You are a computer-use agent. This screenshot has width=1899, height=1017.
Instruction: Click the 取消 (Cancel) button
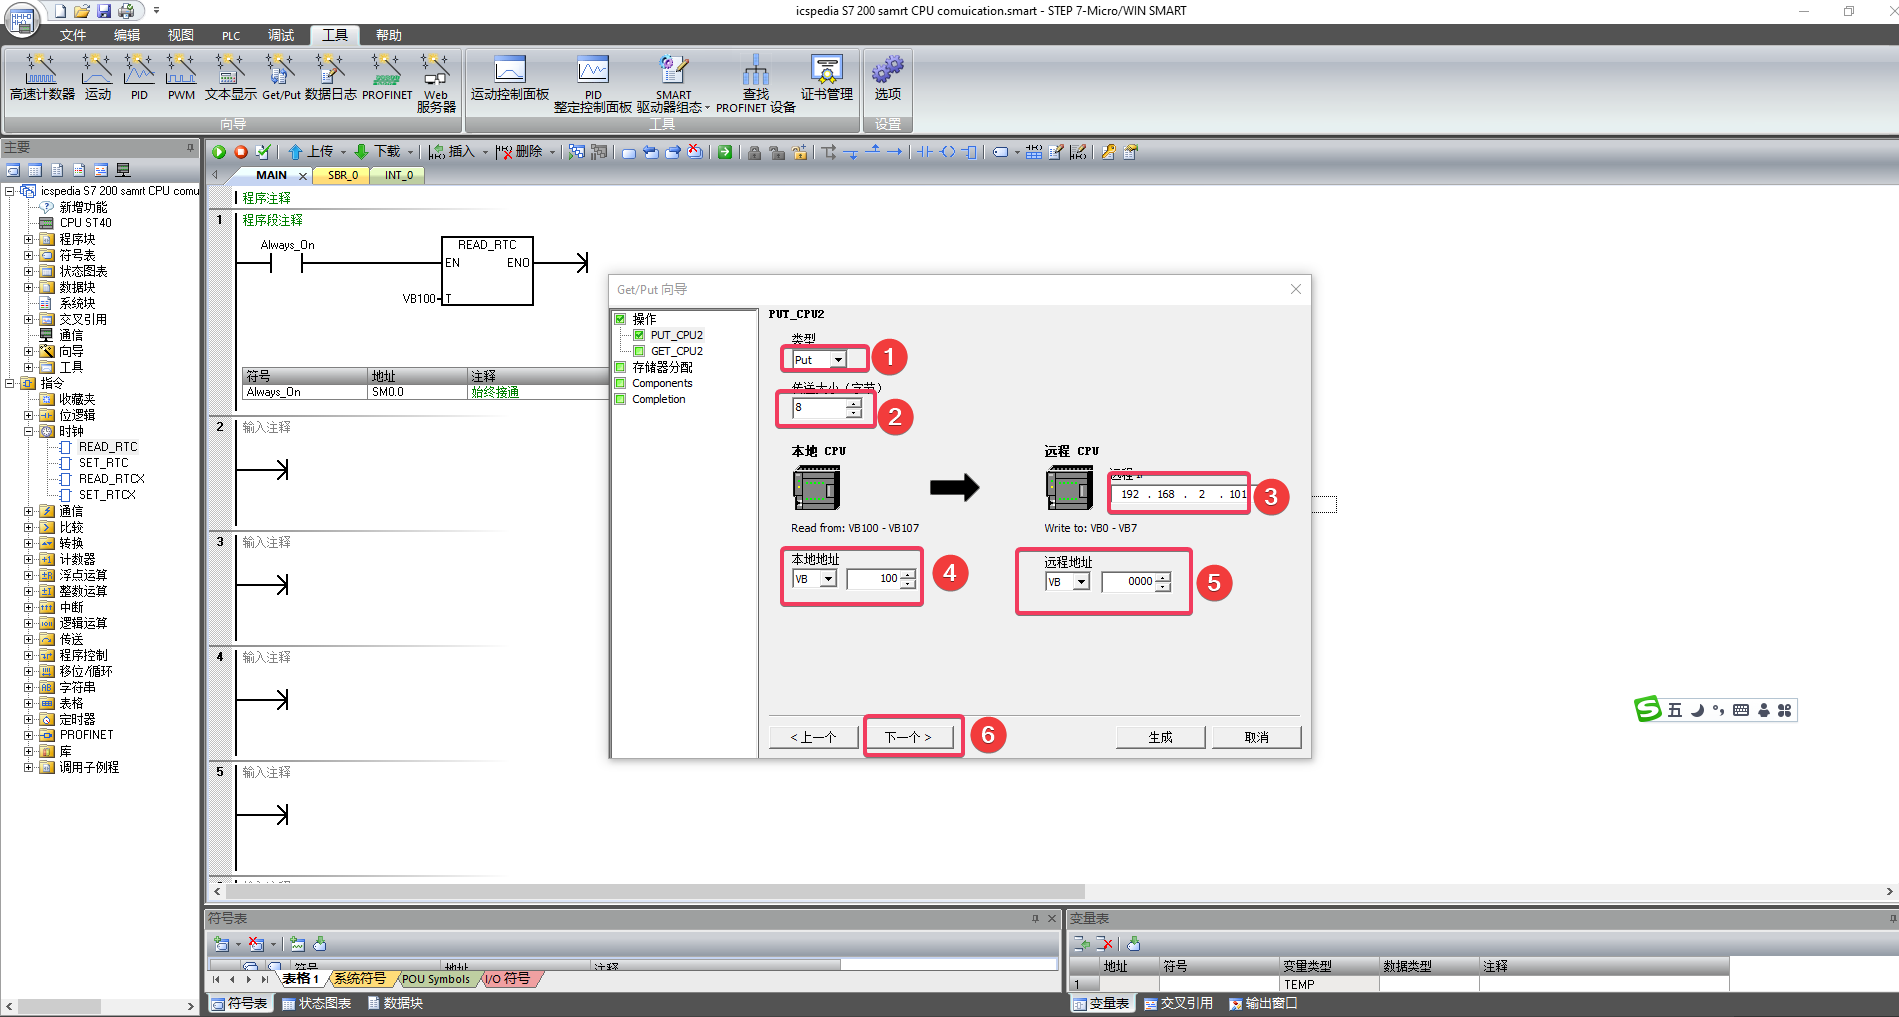(1257, 737)
